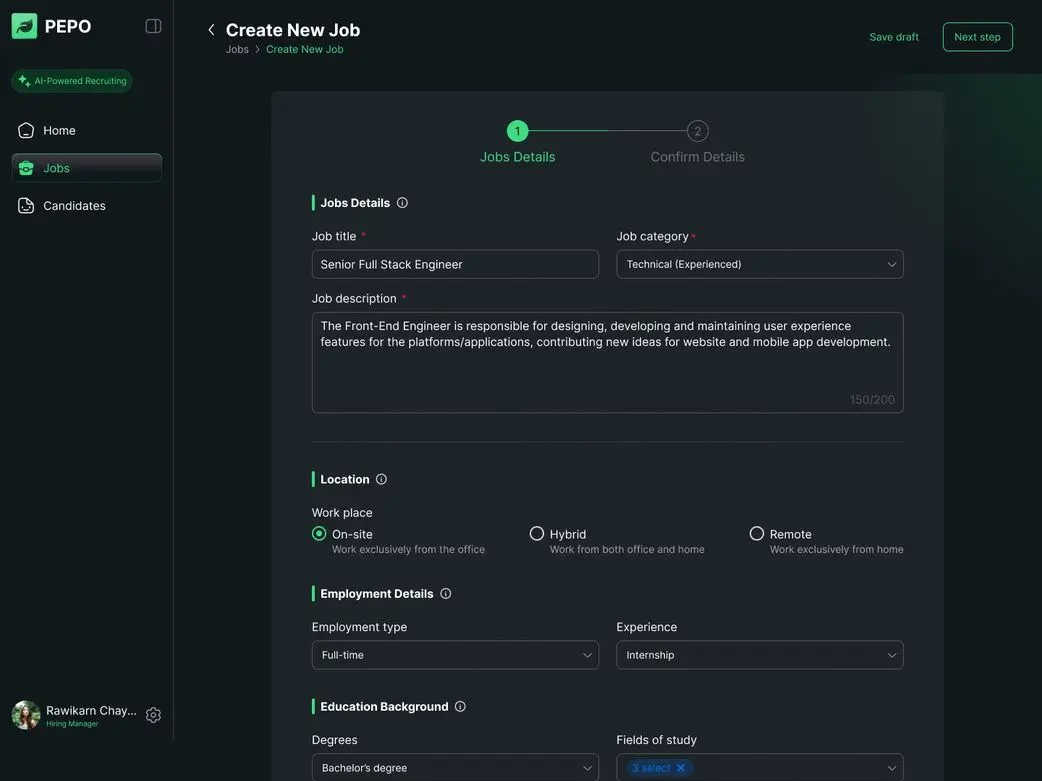This screenshot has width=1042, height=781.
Task: Open the Experience dropdown
Action: (x=759, y=655)
